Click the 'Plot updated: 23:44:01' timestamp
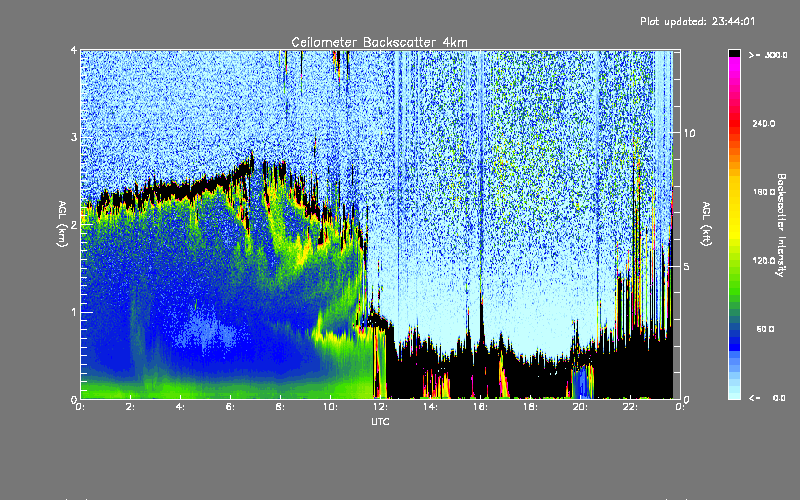This screenshot has width=800, height=500. pos(697,21)
